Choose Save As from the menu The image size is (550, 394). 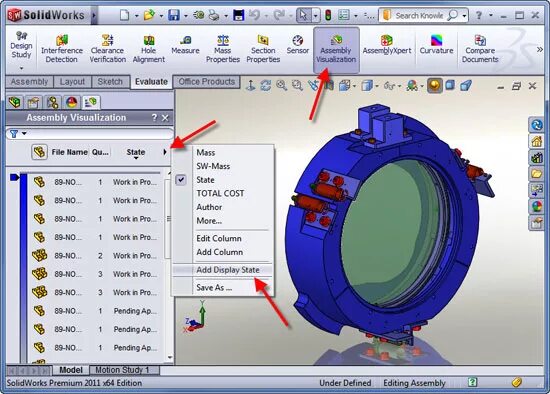(x=214, y=287)
